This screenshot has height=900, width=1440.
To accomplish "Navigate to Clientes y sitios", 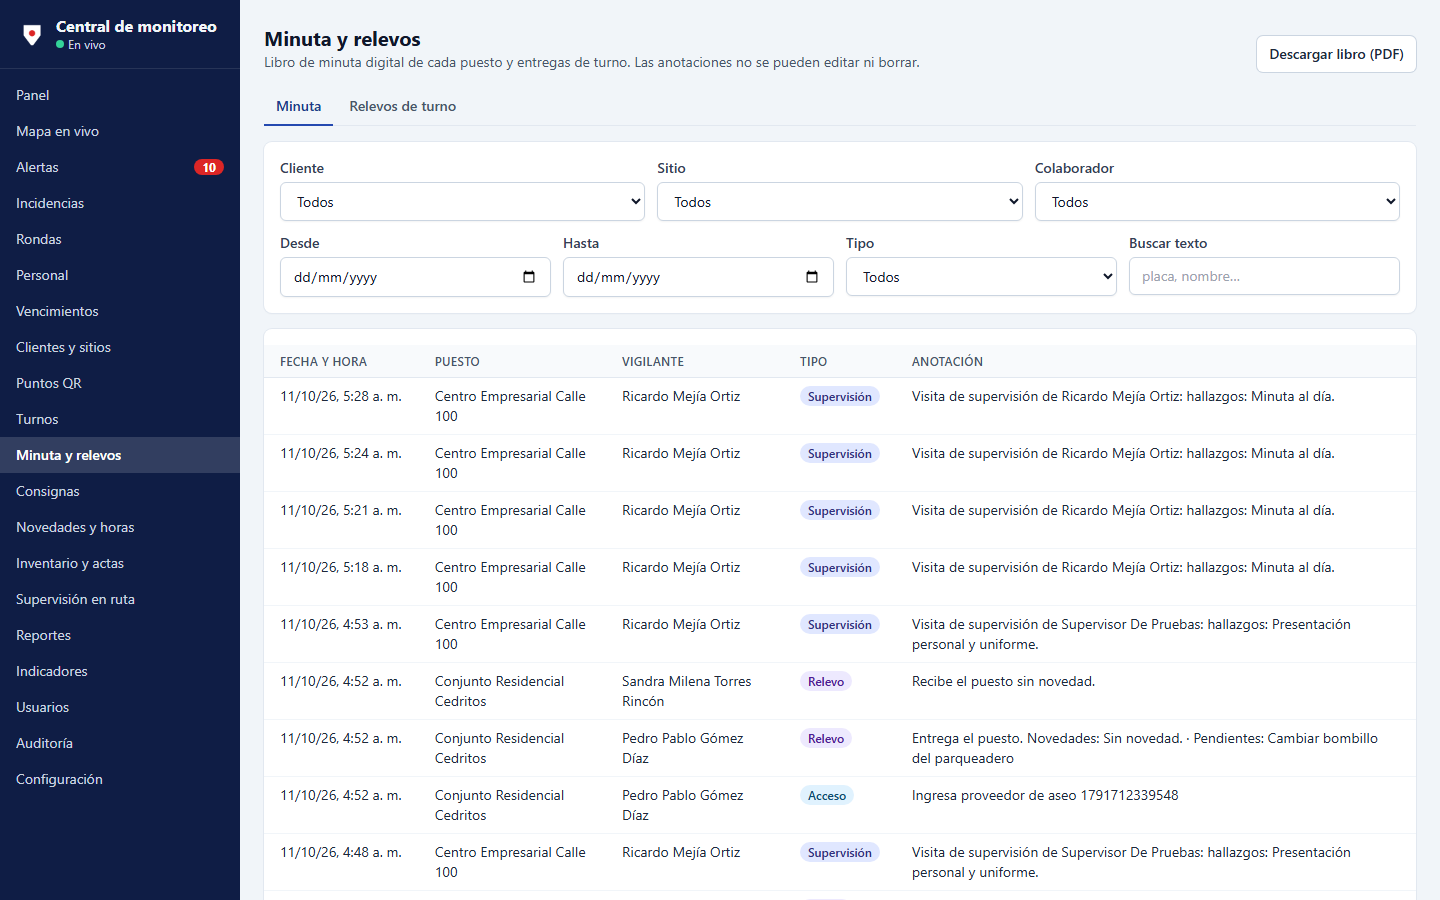I will (120, 347).
